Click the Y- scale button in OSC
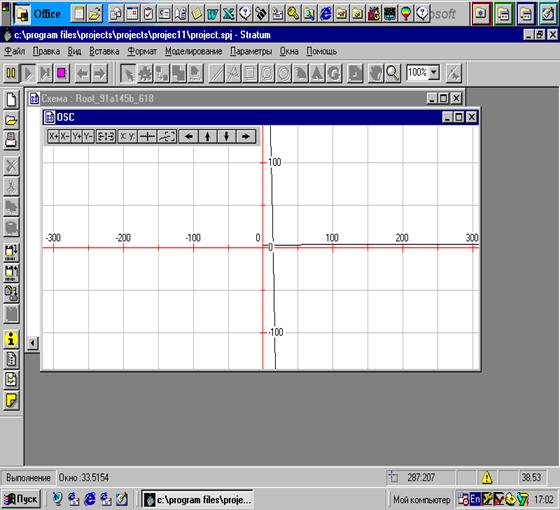Image resolution: width=560 pixels, height=510 pixels. coord(88,136)
